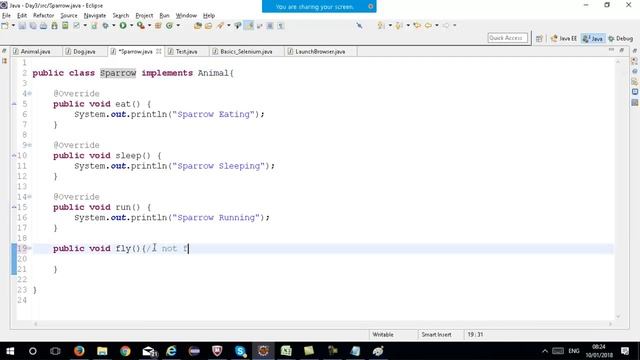Switch to Java EE perspective
The image size is (640, 360).
(x=563, y=38)
